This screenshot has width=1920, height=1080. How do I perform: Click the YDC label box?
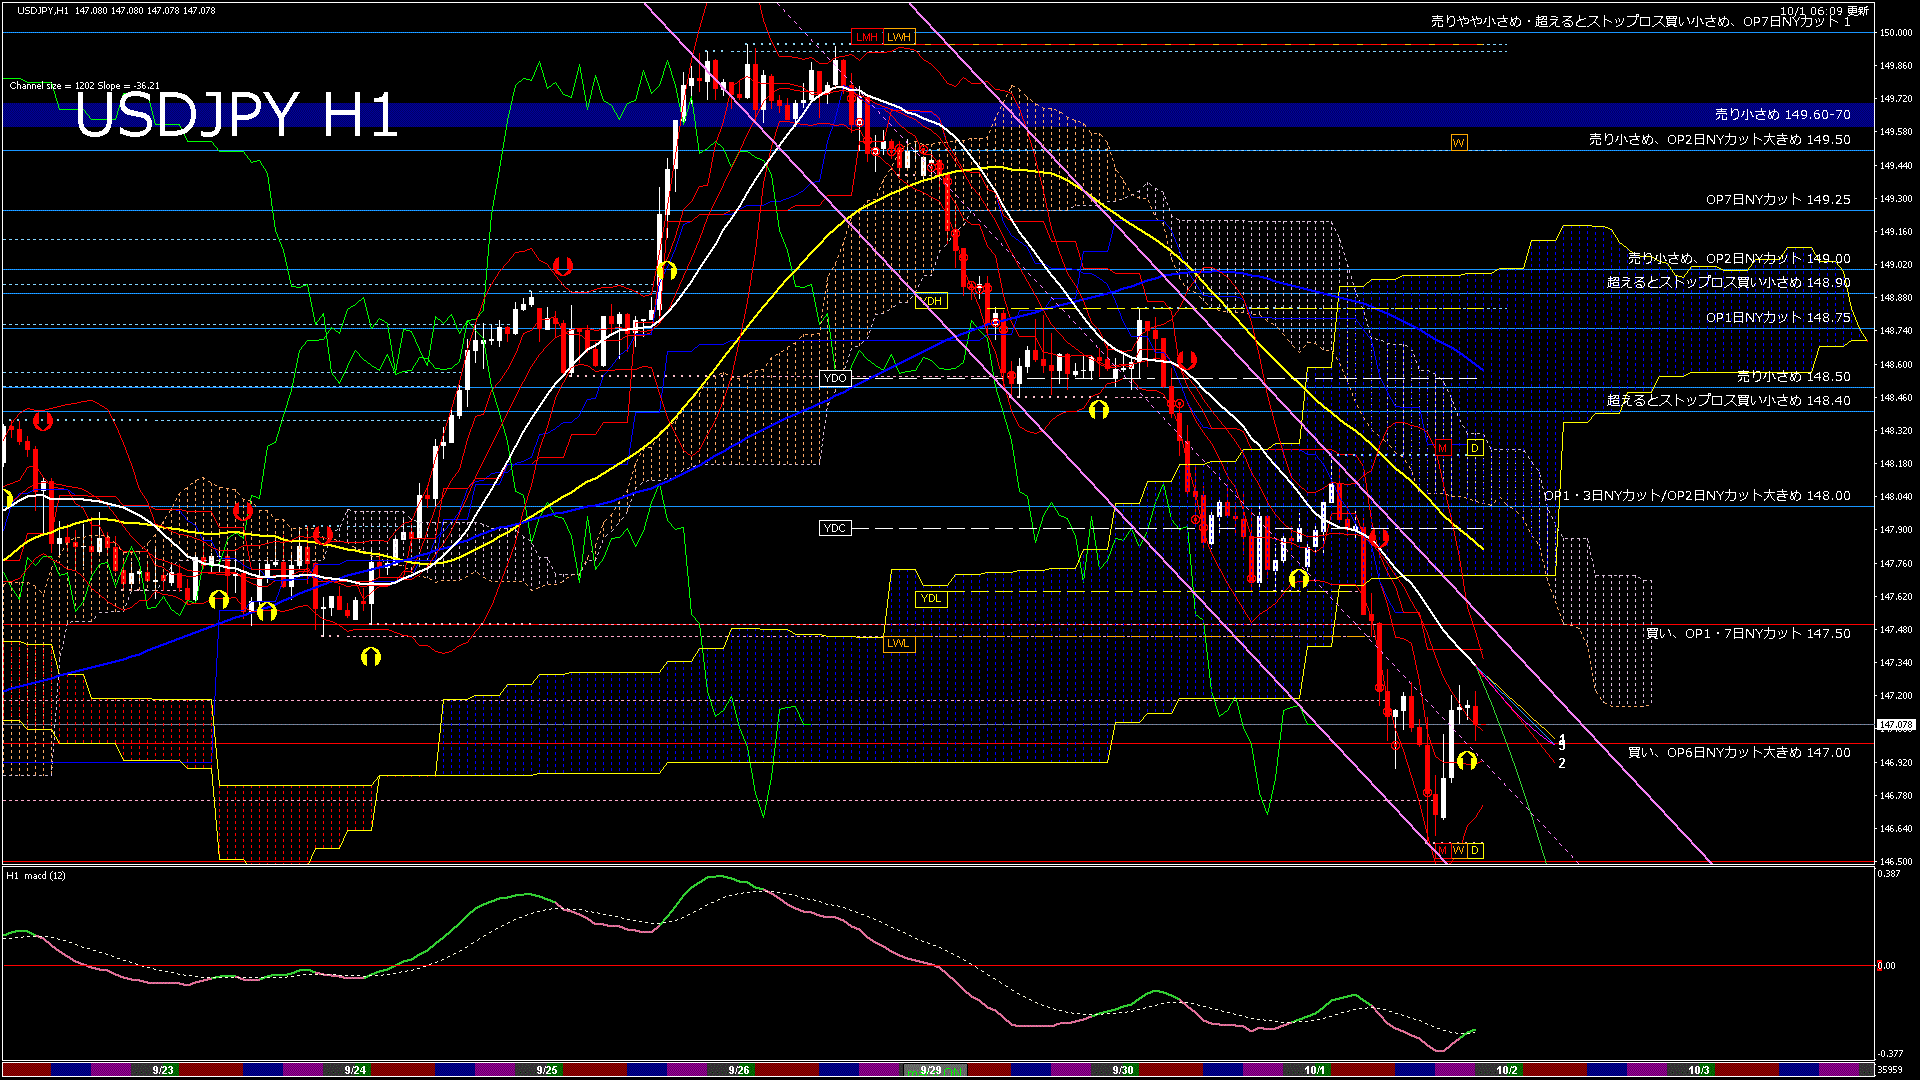pos(835,528)
